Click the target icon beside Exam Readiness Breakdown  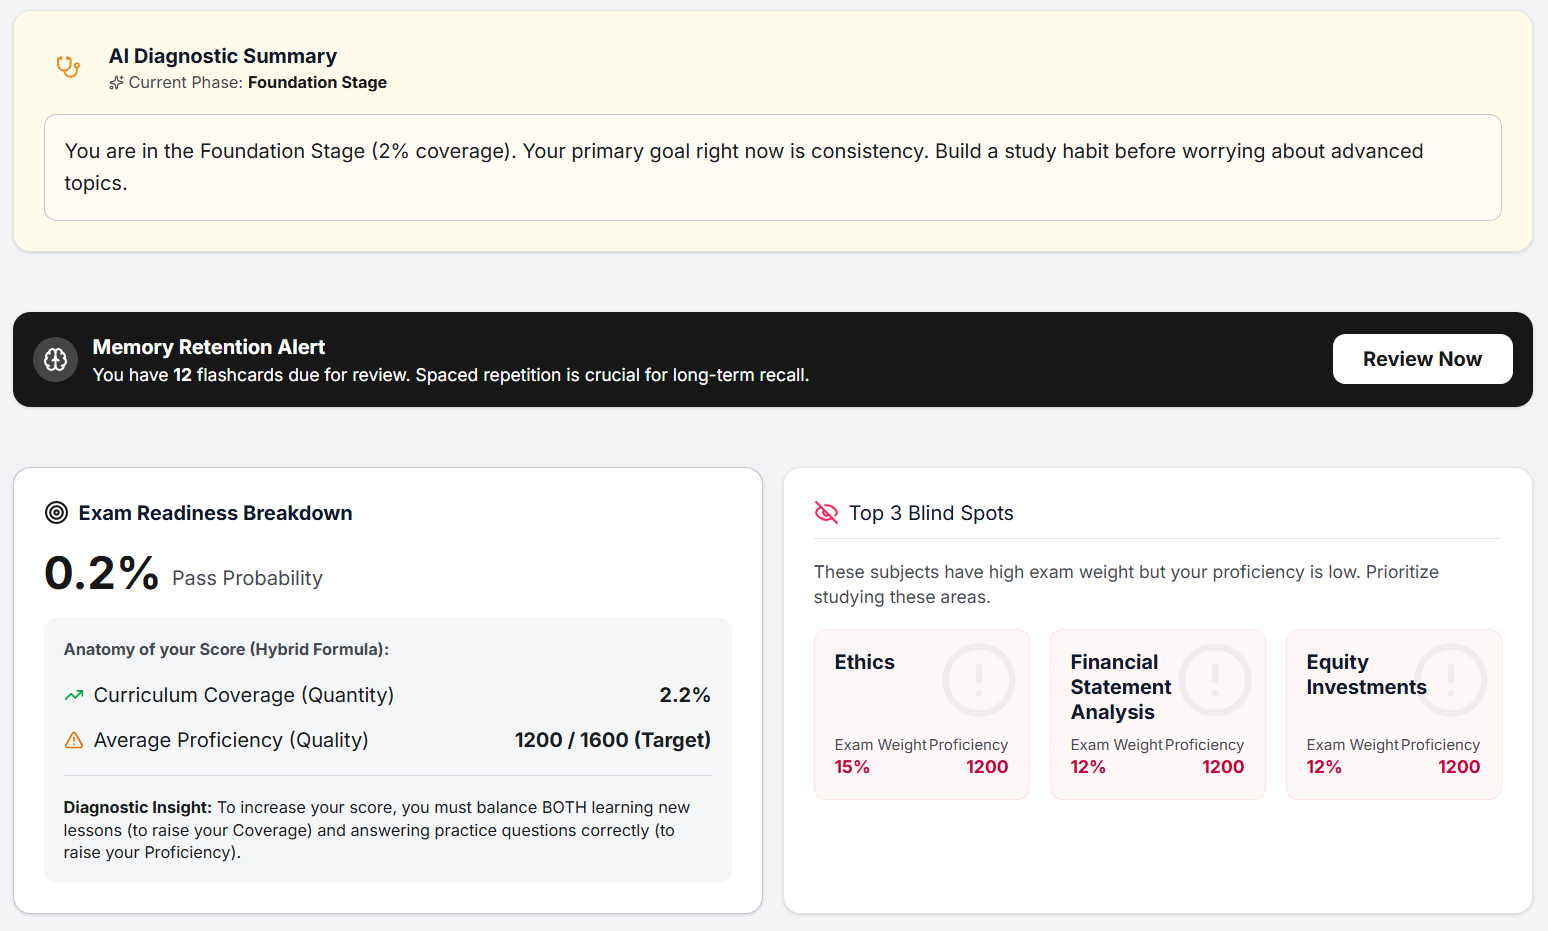(x=57, y=513)
